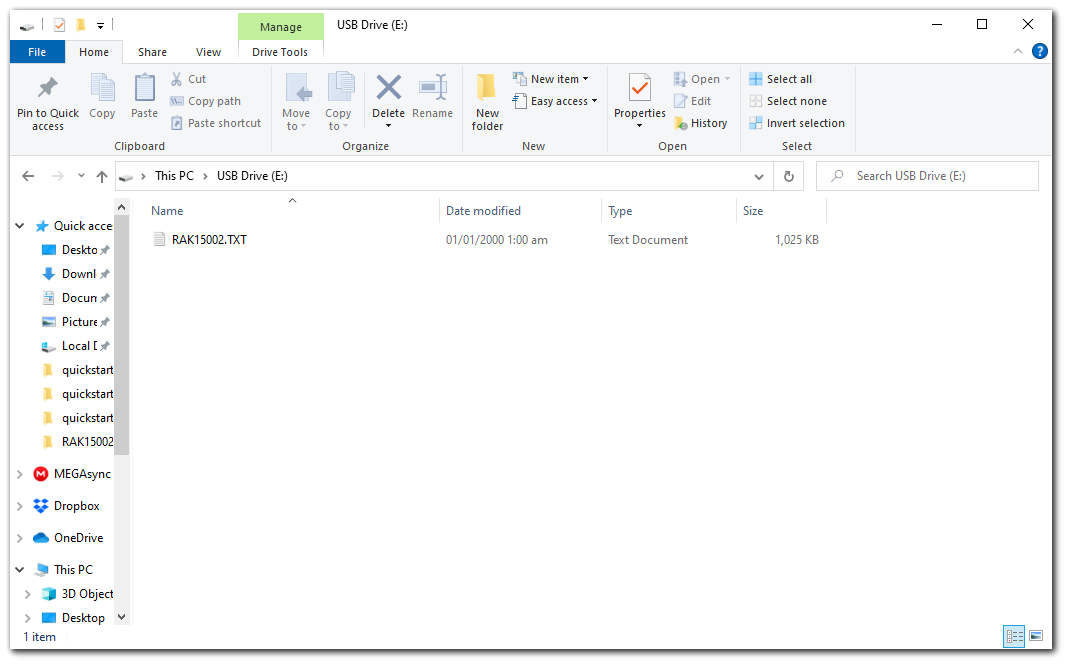Screen dimensions: 1070x667
Task: Open the Help question mark
Action: point(1039,51)
